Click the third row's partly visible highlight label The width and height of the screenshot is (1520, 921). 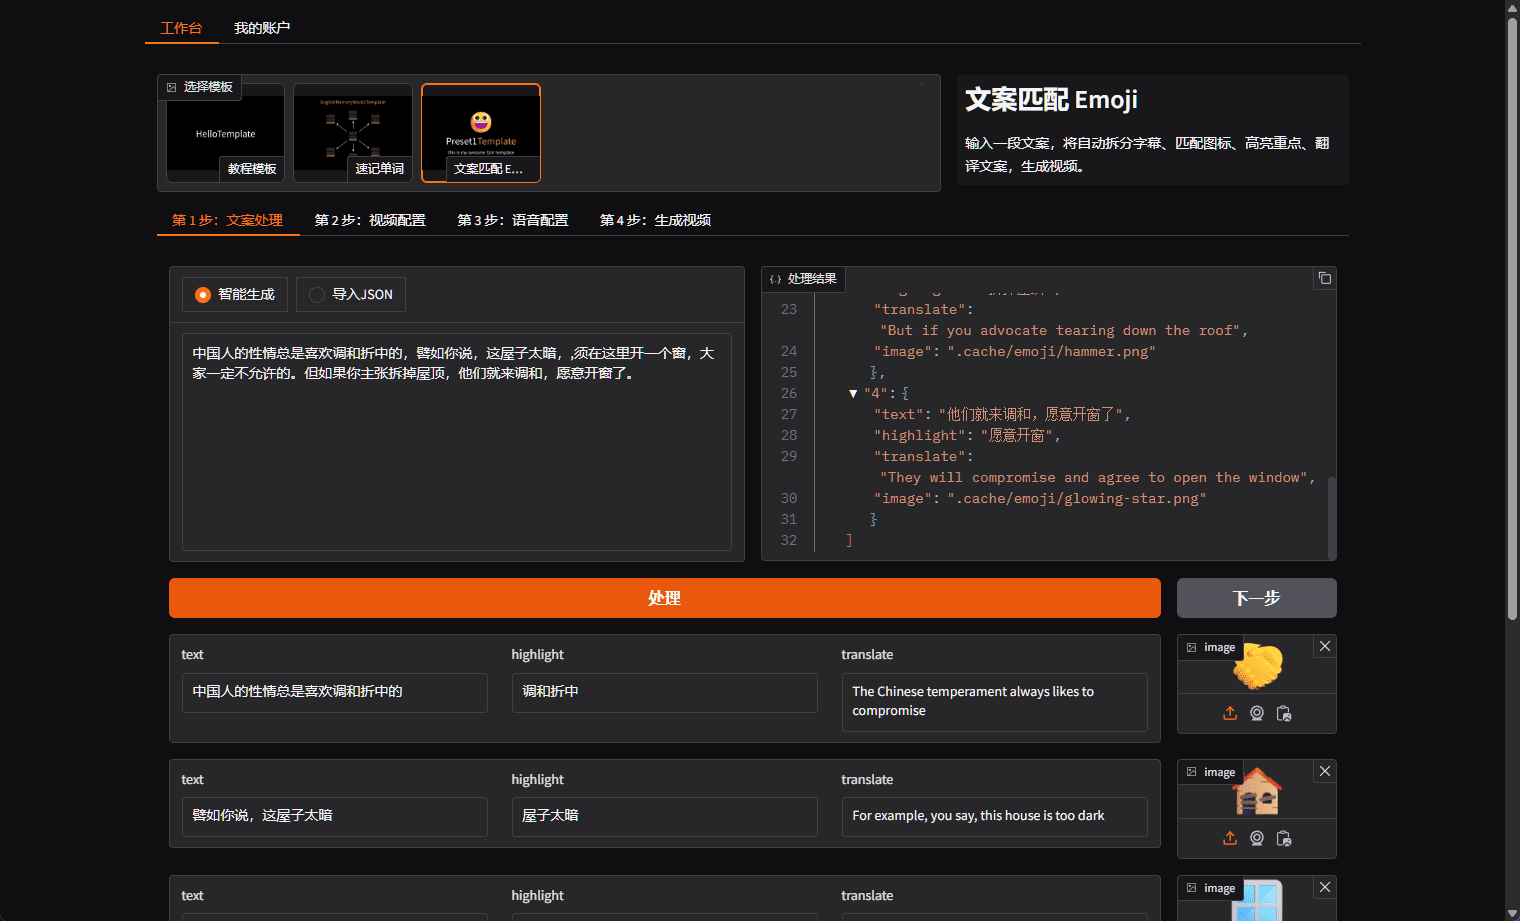tap(537, 896)
